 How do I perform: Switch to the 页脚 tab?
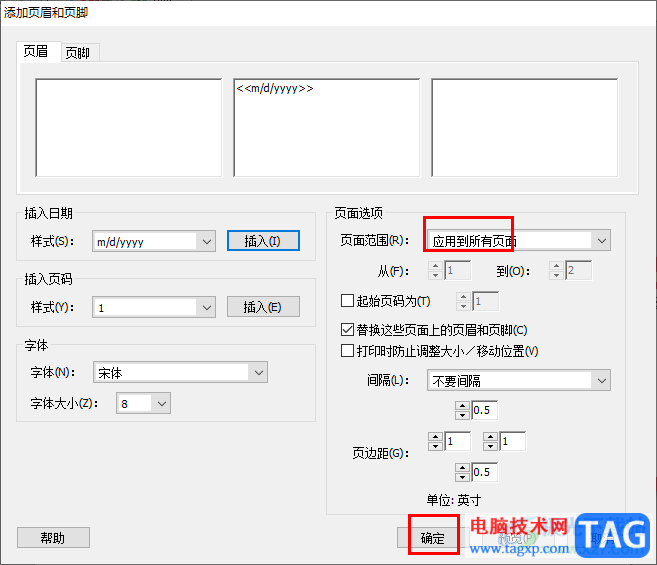pyautogui.click(x=78, y=53)
